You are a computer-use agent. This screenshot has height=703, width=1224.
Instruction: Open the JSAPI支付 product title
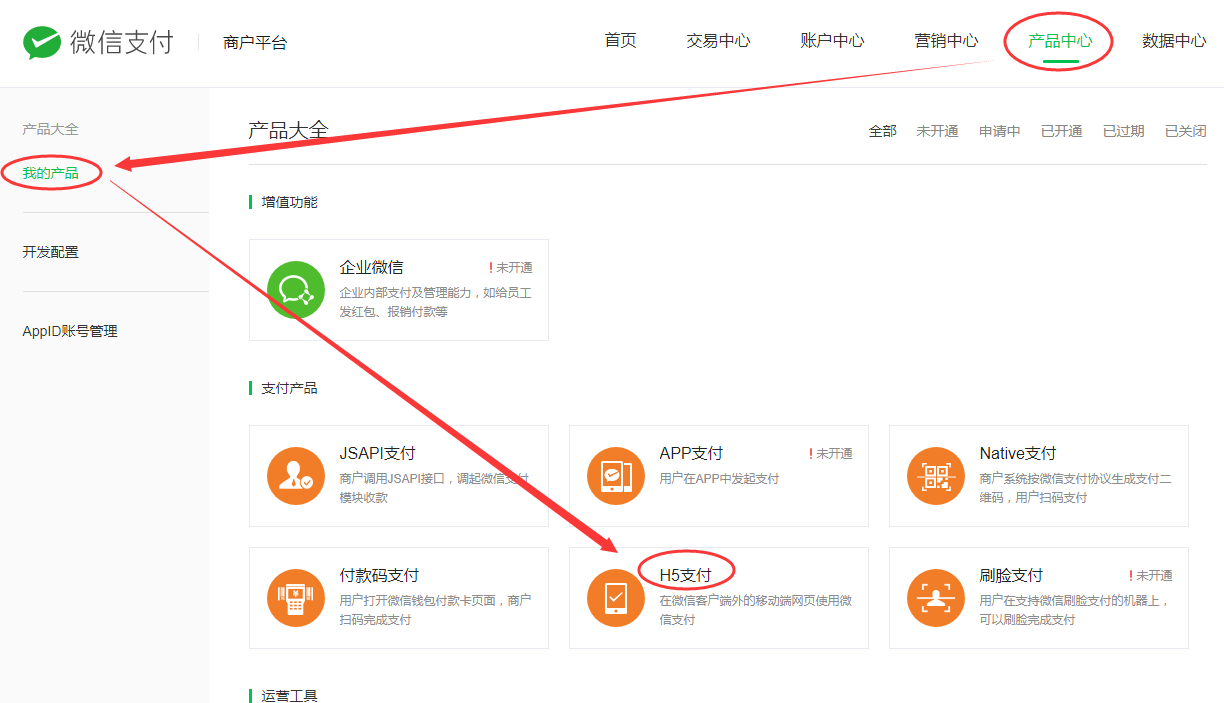pyautogui.click(x=377, y=453)
